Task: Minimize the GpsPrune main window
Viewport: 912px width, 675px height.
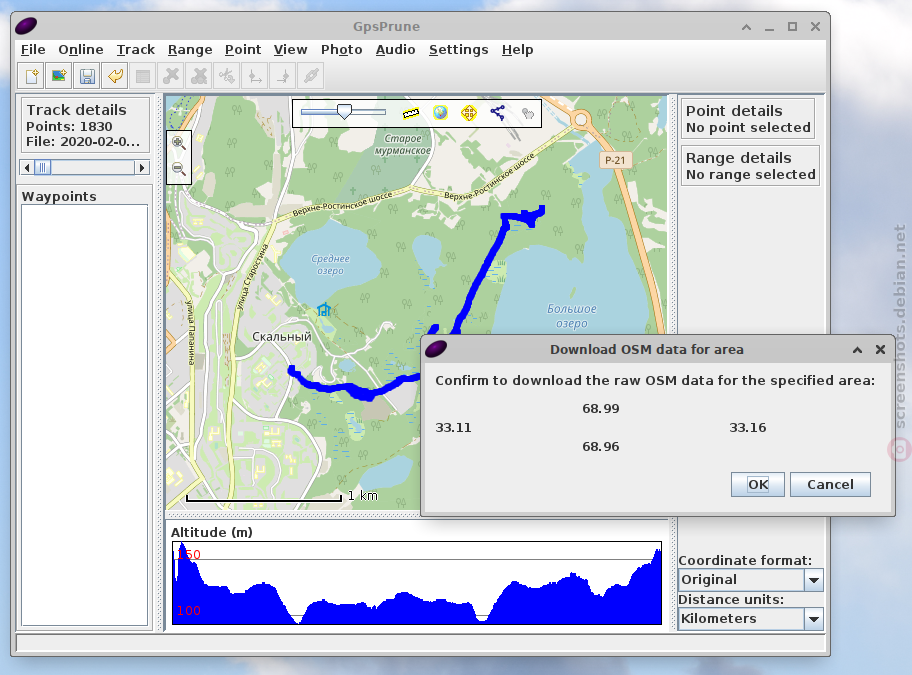Action: coord(770,27)
